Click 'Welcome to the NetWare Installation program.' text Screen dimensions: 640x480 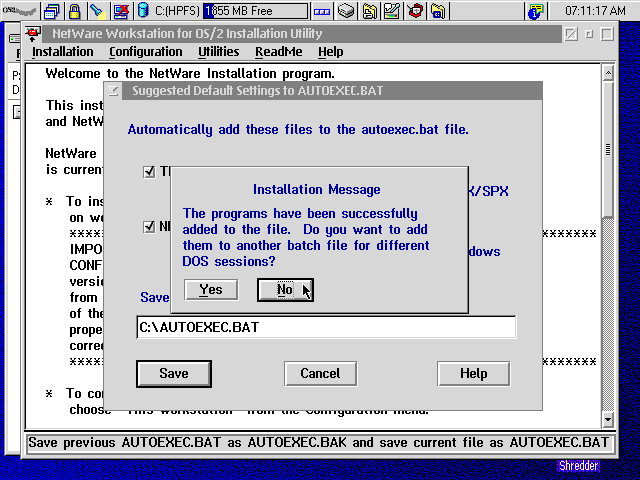pyautogui.click(x=190, y=74)
